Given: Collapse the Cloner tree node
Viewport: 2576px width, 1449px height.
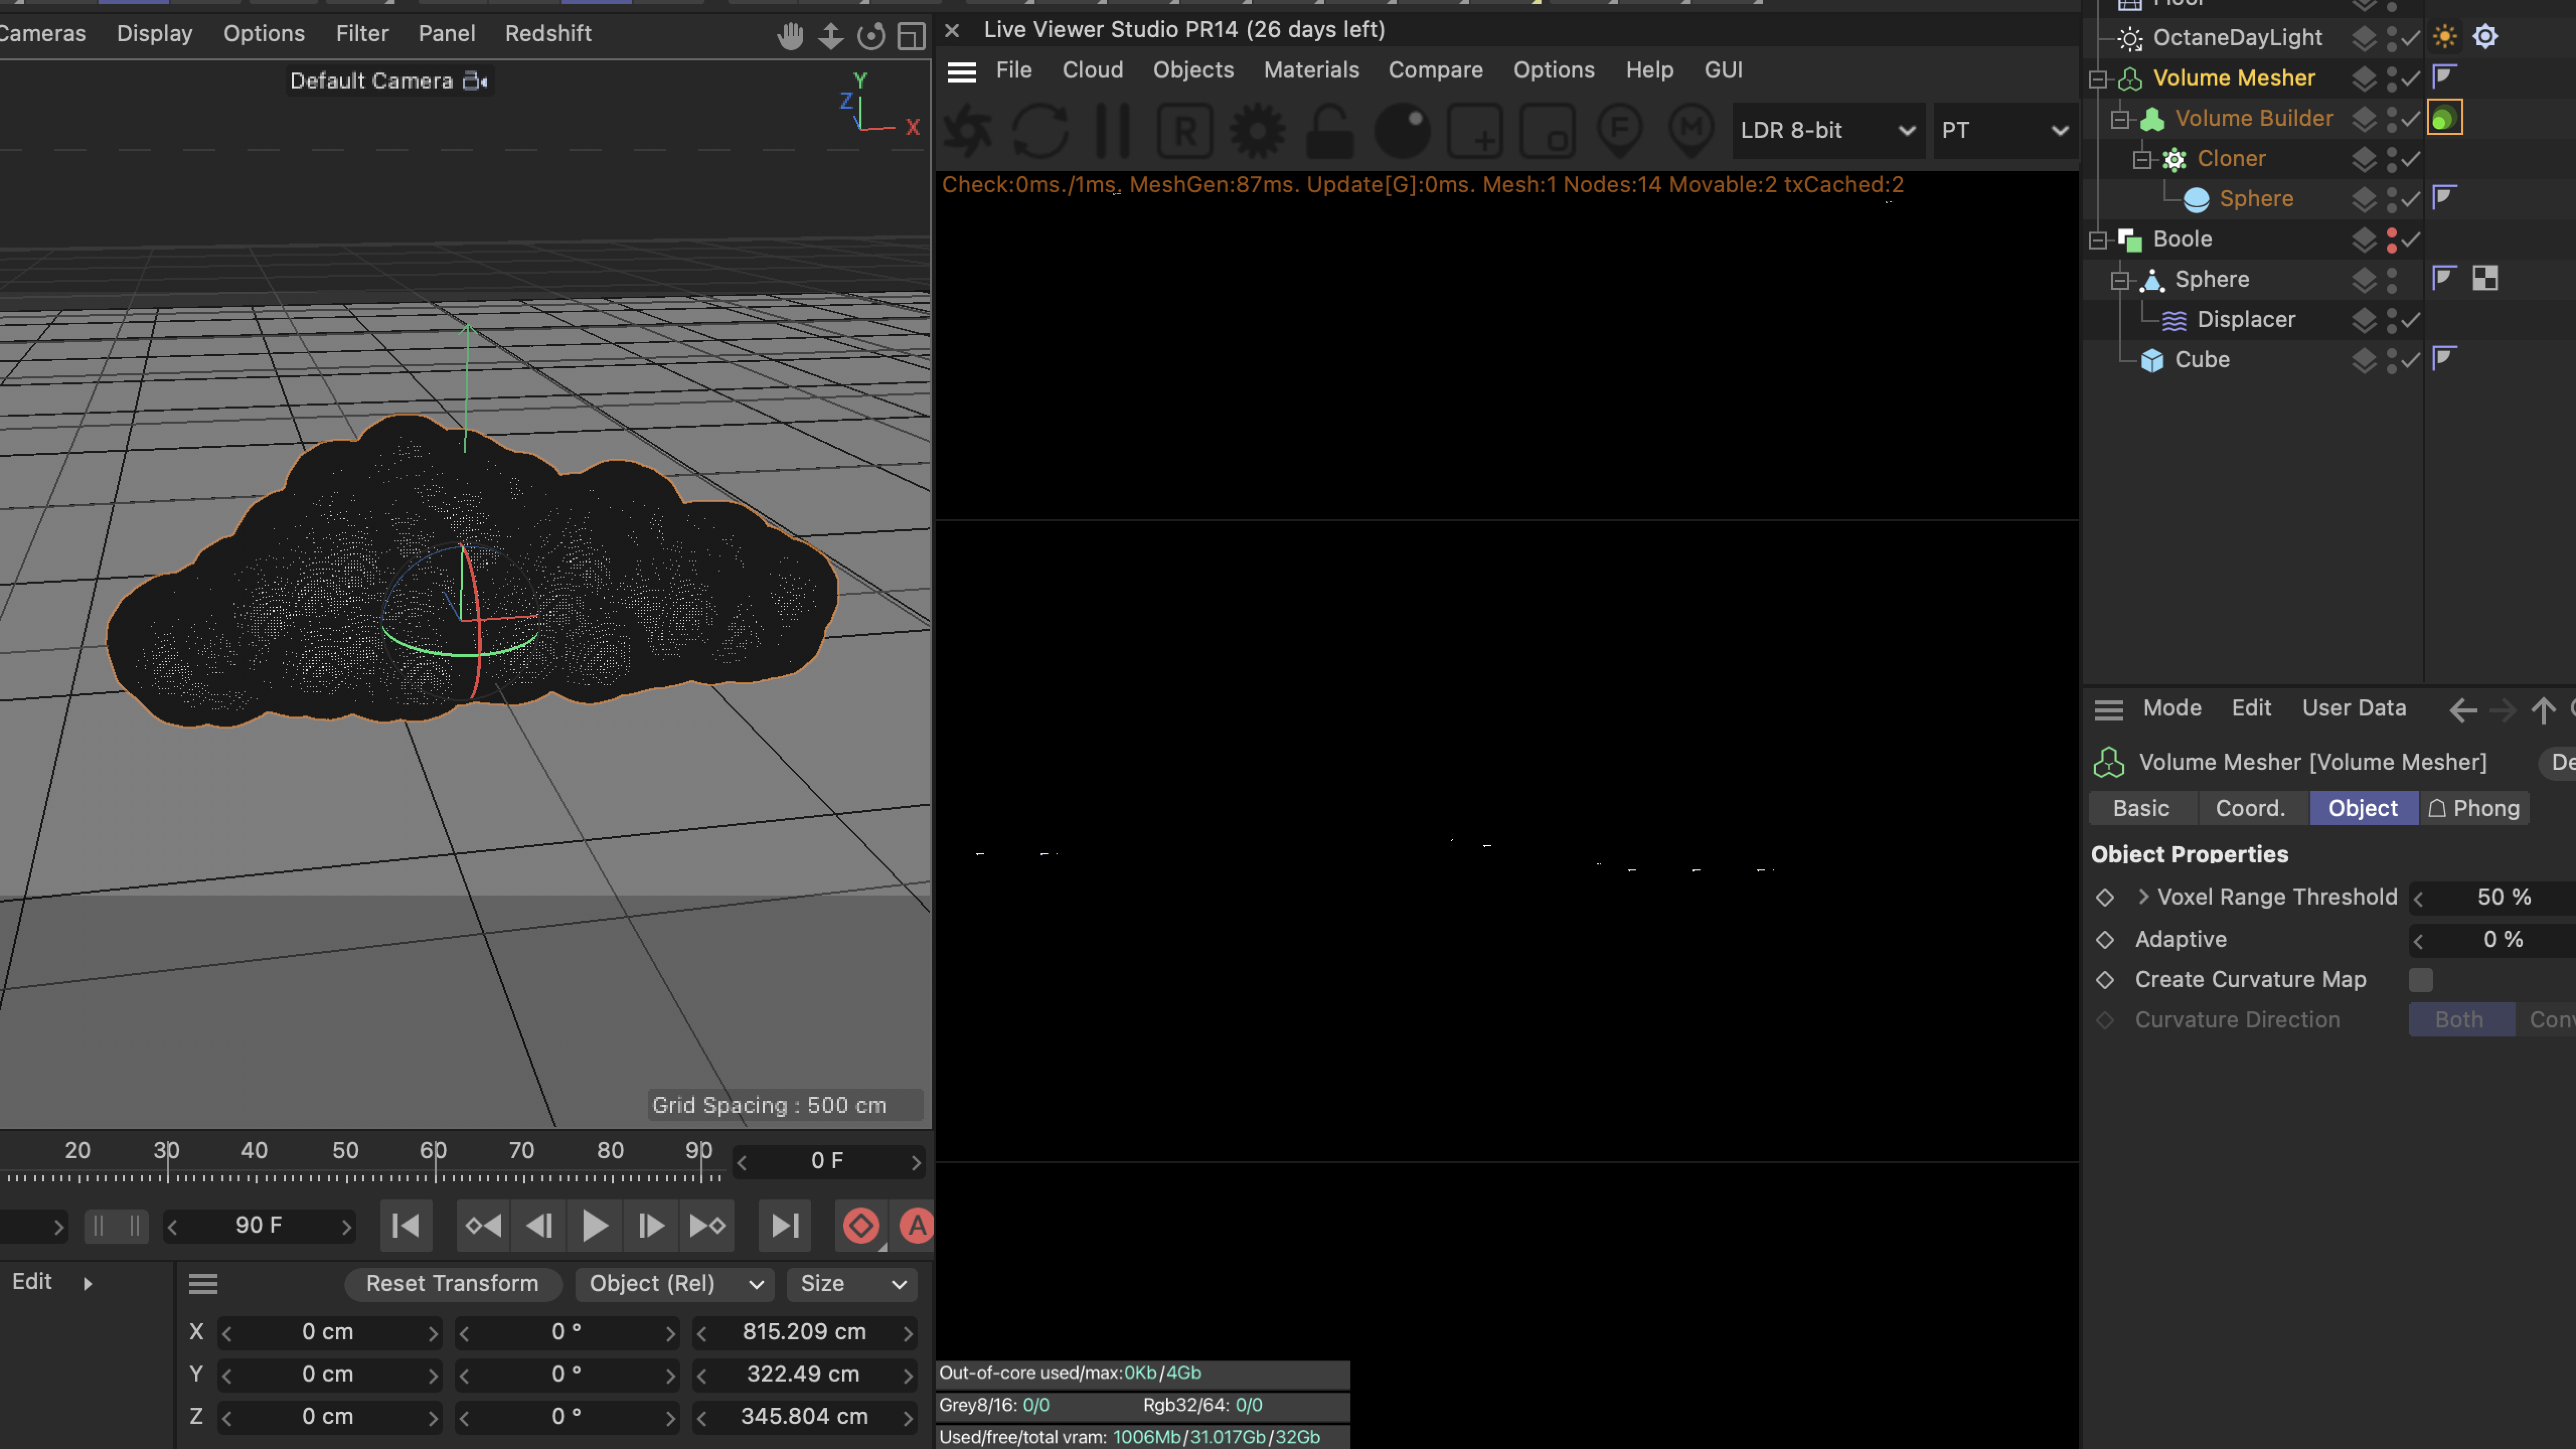Looking at the screenshot, I should click(x=2142, y=159).
